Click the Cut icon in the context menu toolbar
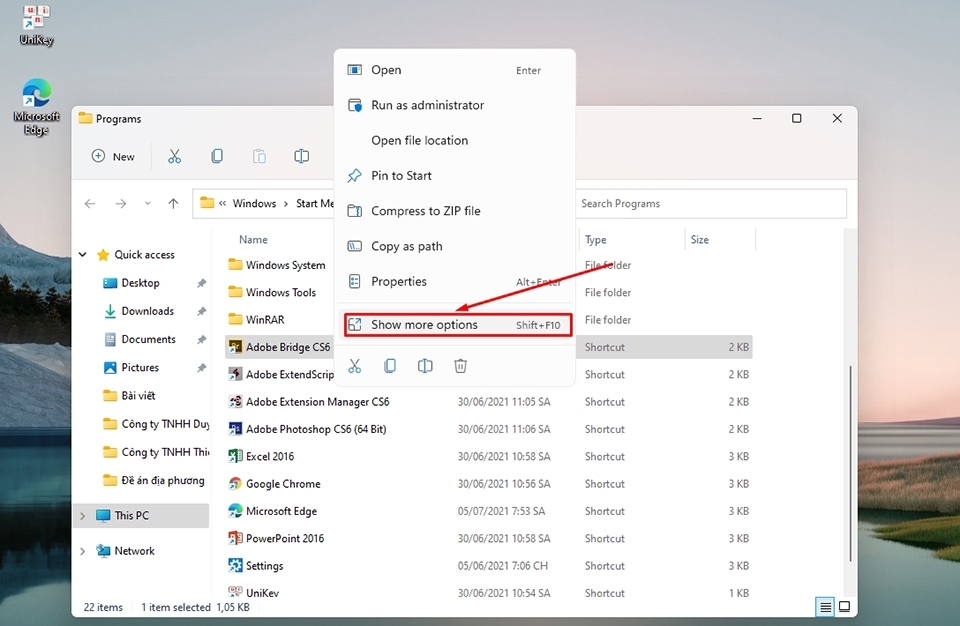Image resolution: width=960 pixels, height=626 pixels. [x=355, y=366]
